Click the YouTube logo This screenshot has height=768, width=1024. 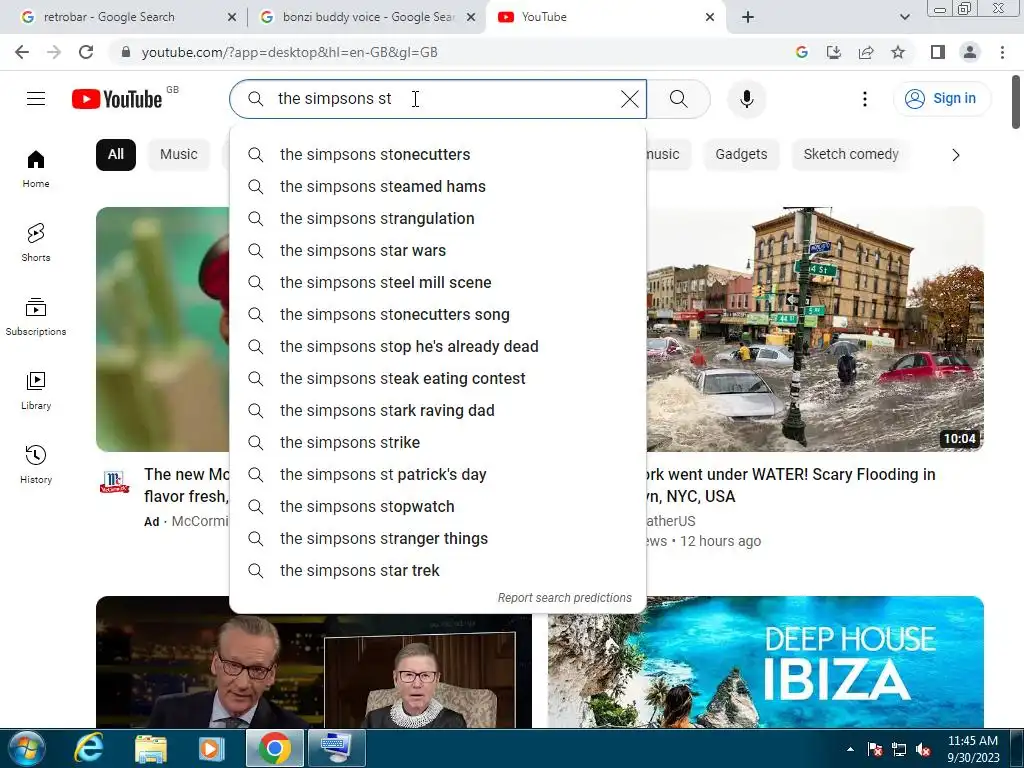tap(118, 99)
